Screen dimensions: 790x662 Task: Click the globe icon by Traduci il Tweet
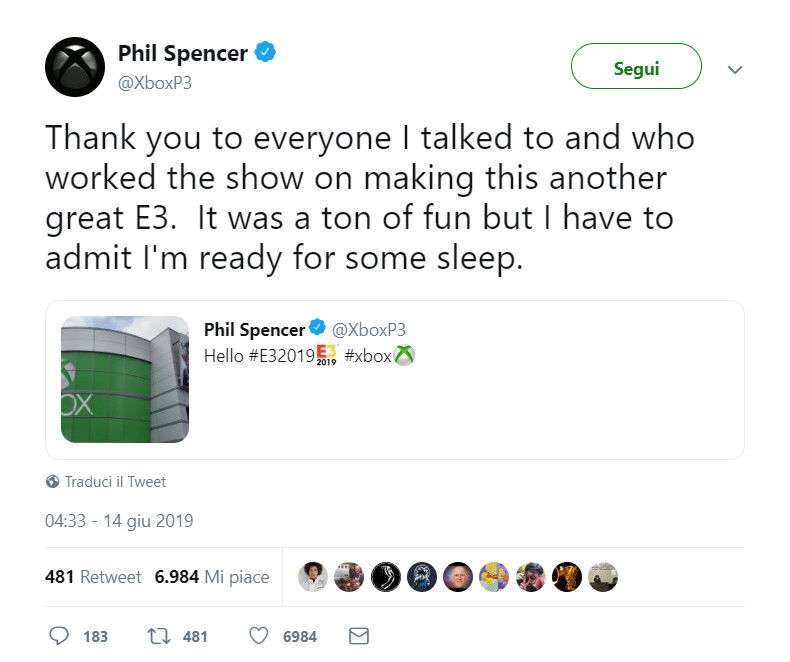[52, 482]
